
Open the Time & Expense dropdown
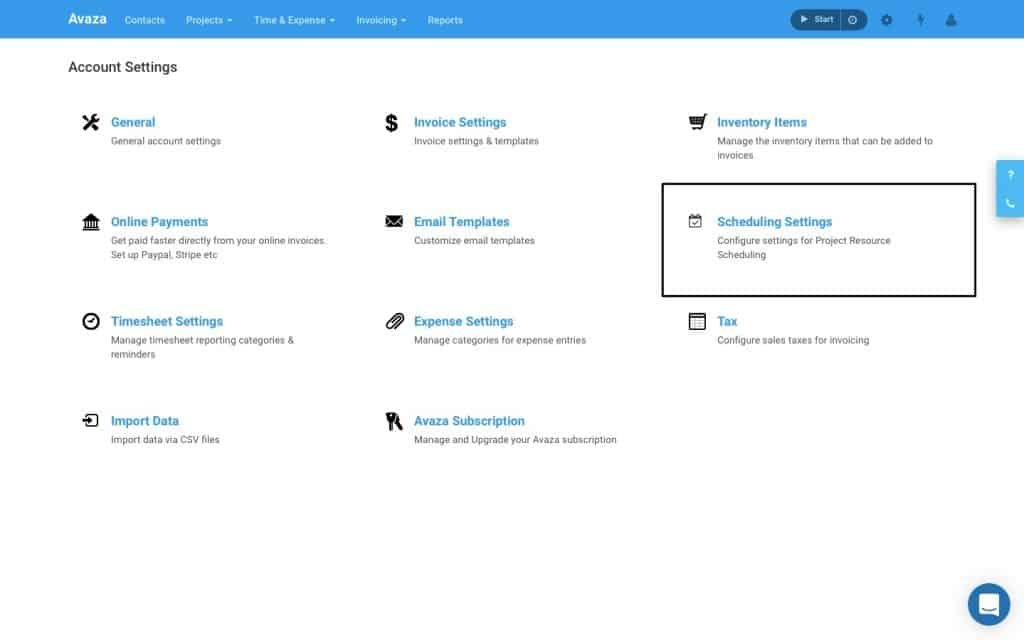293,19
